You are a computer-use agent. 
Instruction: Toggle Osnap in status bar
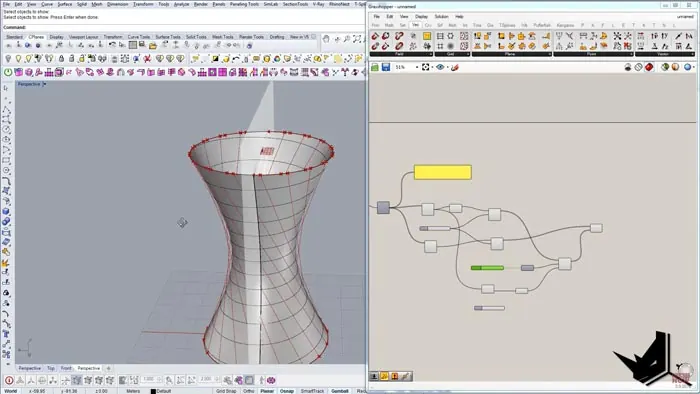tap(287, 391)
